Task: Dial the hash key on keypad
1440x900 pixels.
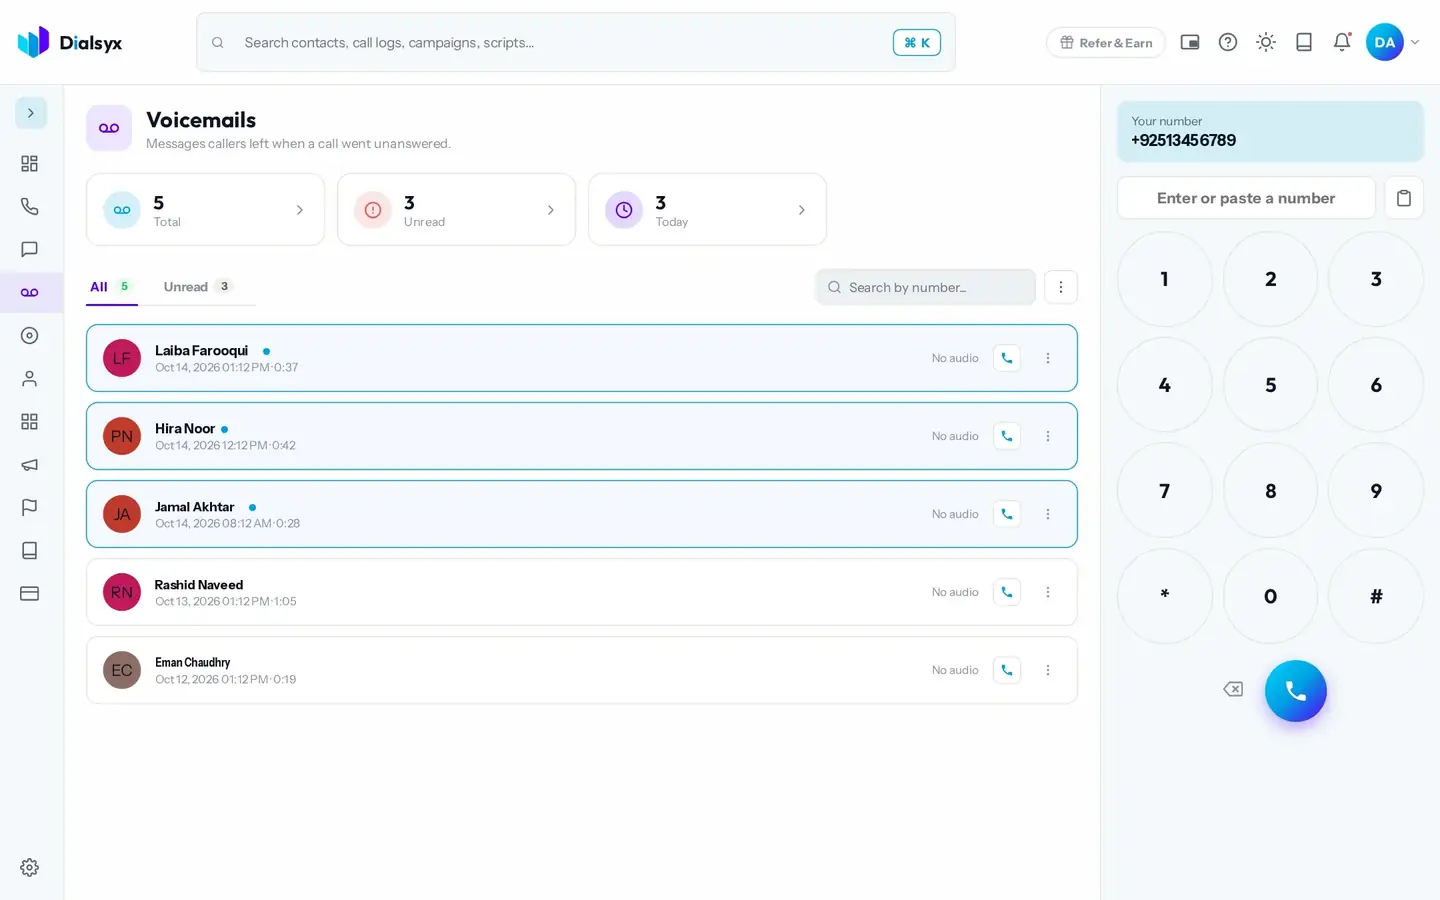Action: pyautogui.click(x=1376, y=596)
